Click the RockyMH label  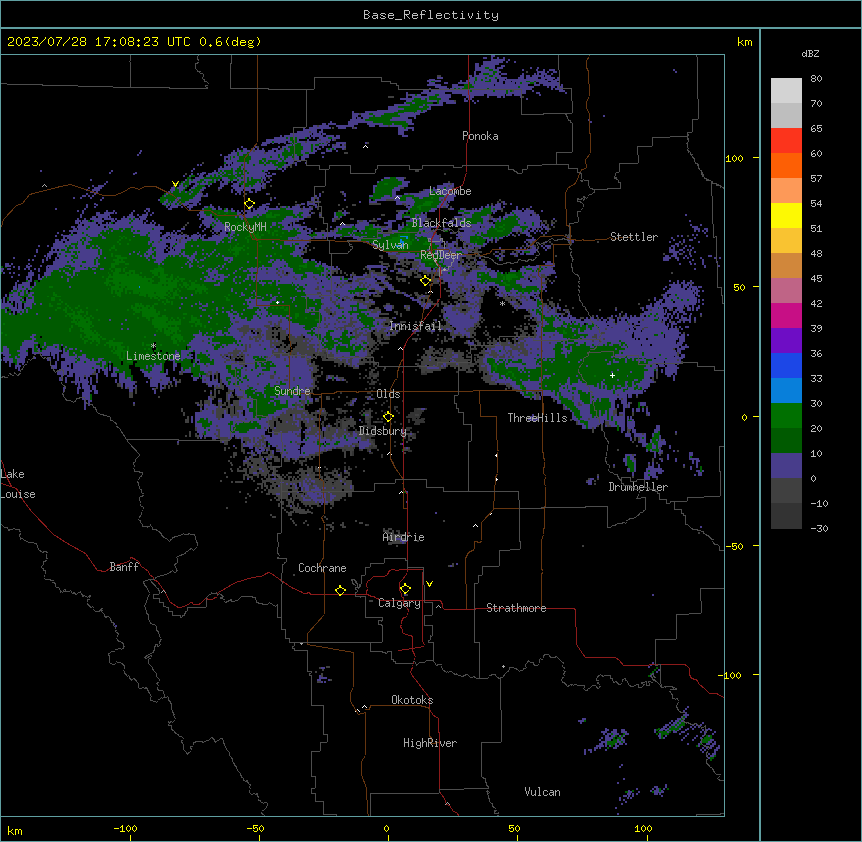pos(245,227)
